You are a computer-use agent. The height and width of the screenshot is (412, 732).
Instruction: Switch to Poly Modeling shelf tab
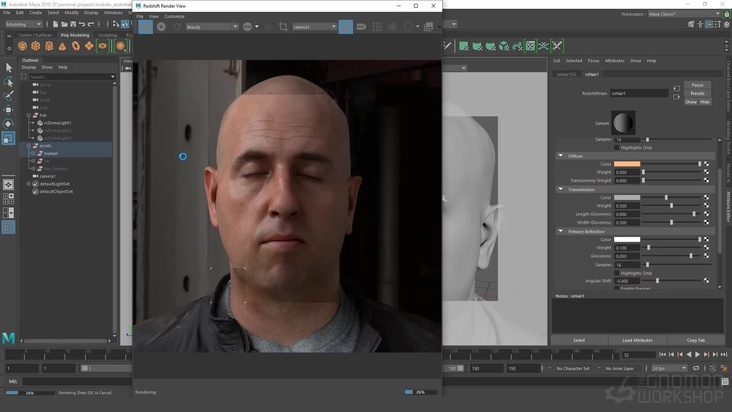[75, 35]
